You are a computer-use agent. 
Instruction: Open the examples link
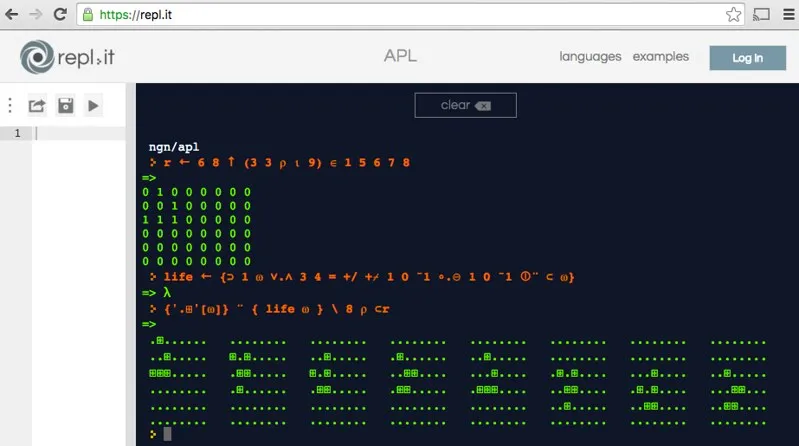[660, 57]
